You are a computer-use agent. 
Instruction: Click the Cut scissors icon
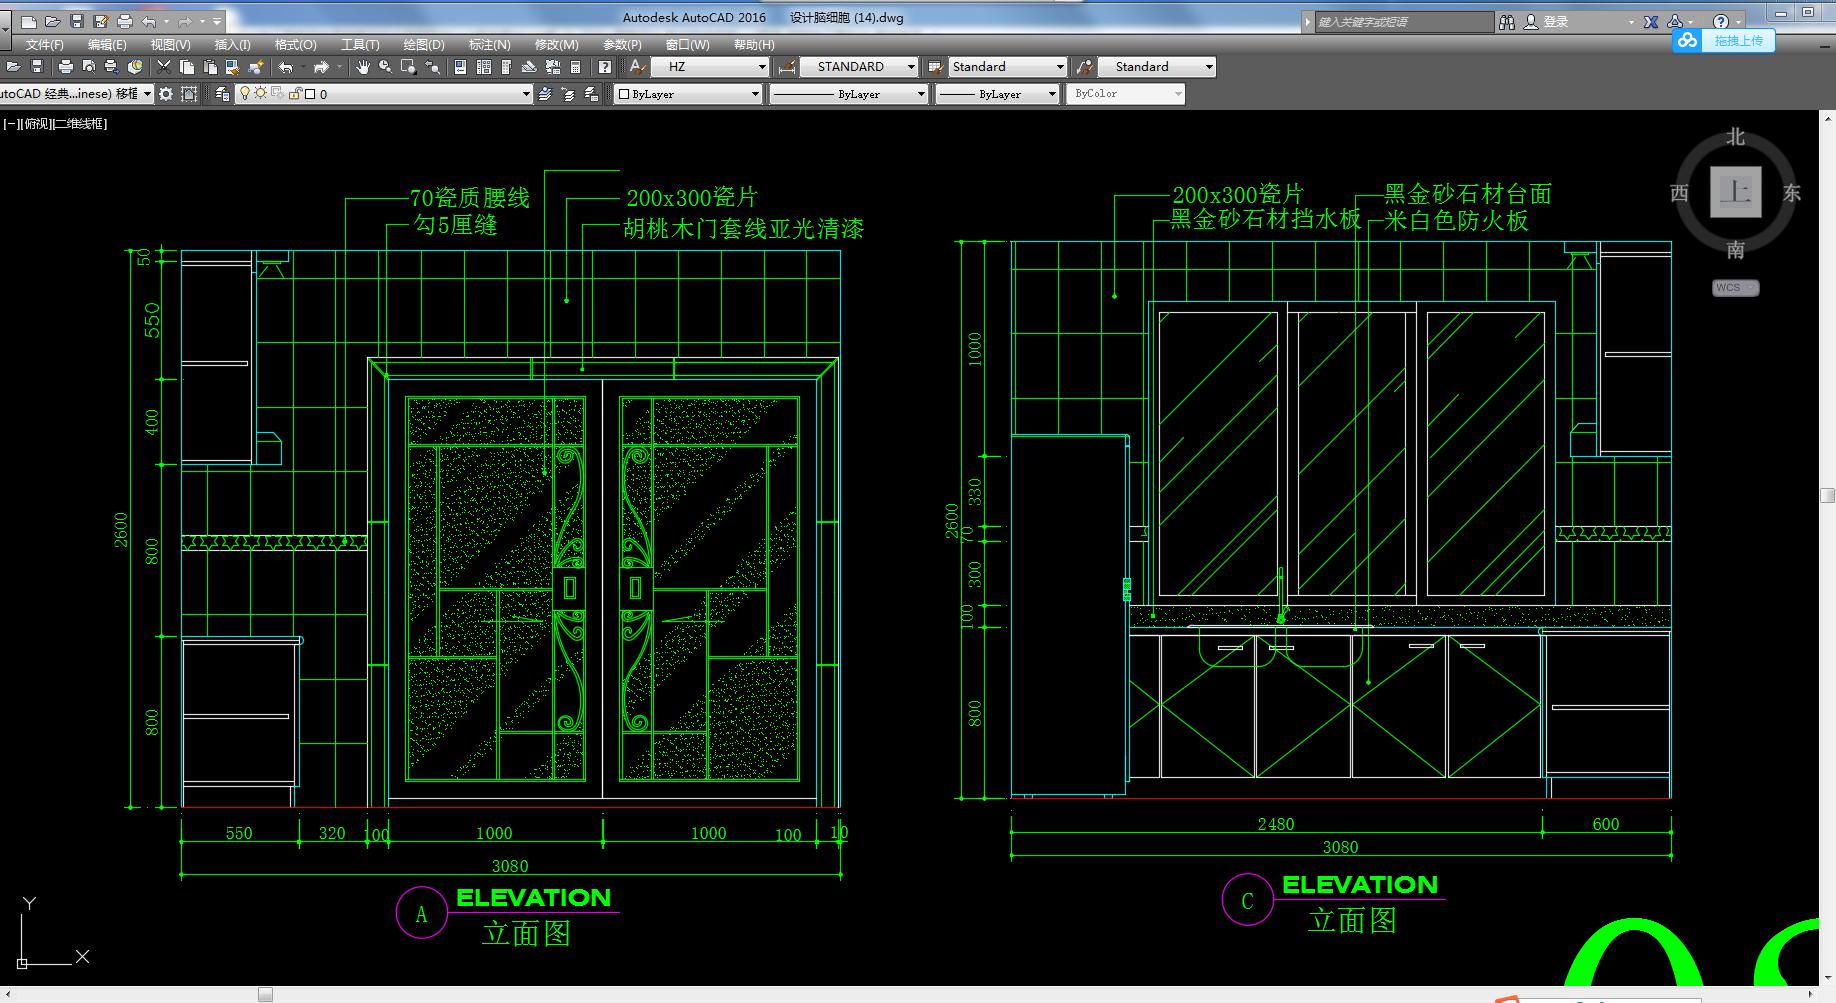click(x=164, y=67)
